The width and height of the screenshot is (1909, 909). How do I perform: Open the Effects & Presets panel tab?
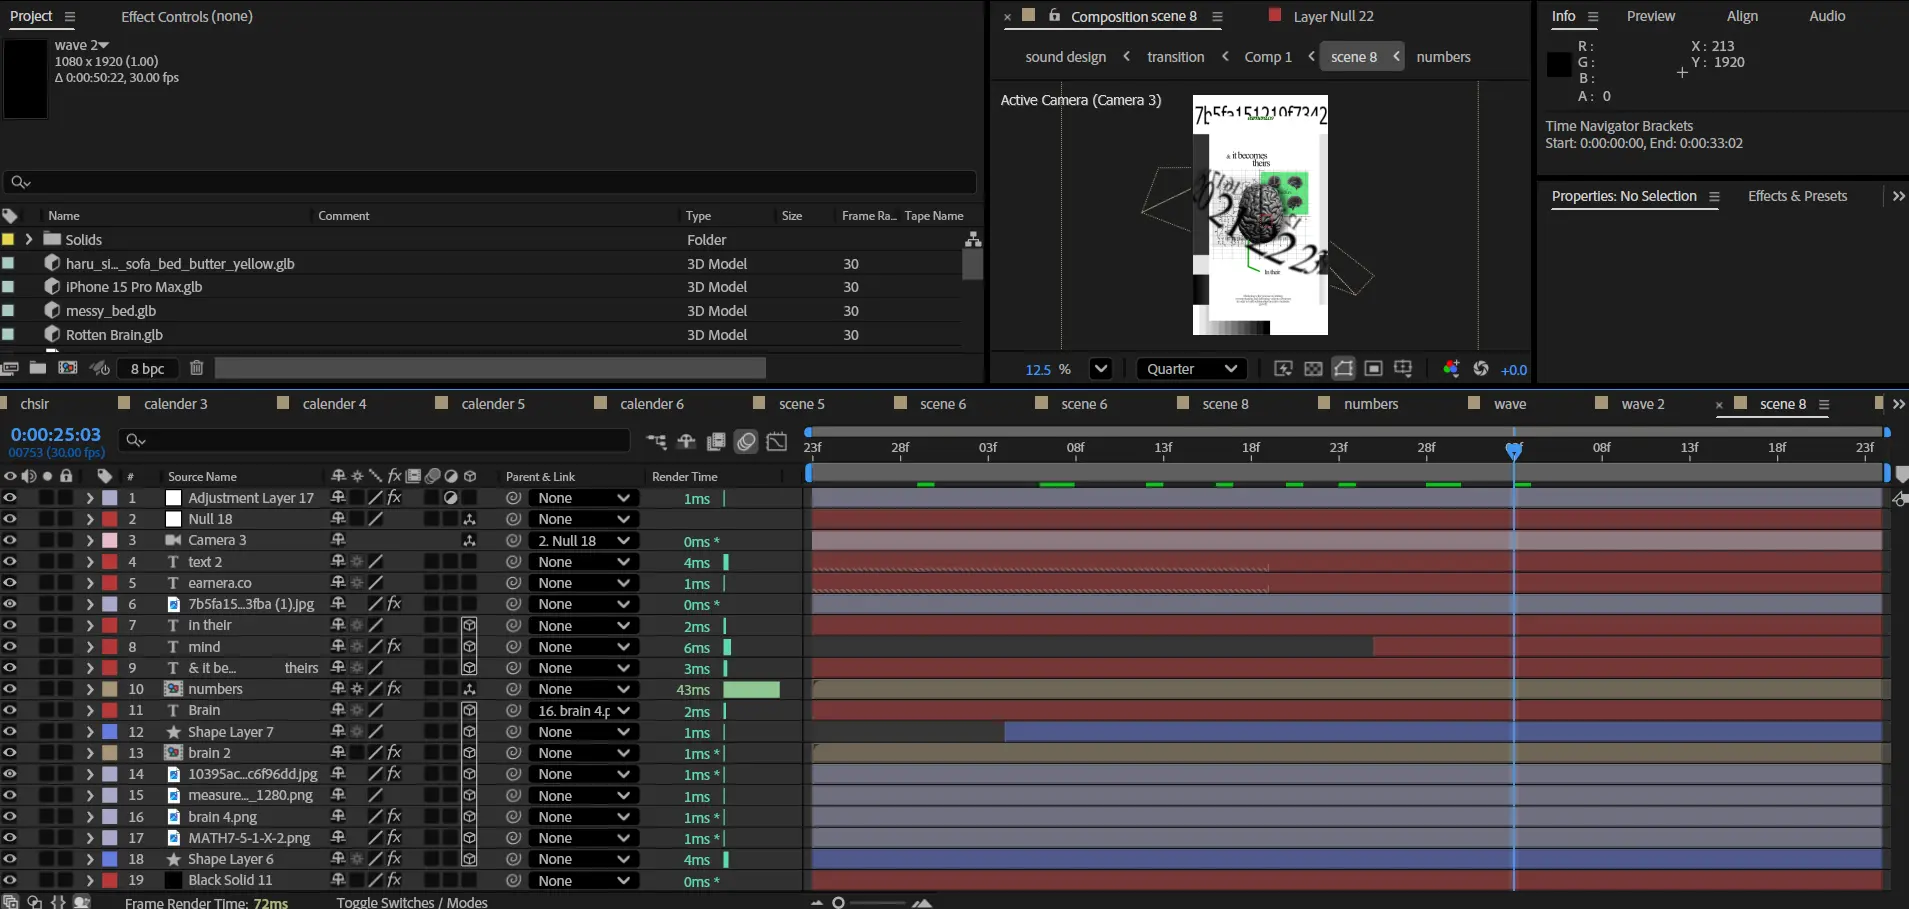1797,196
